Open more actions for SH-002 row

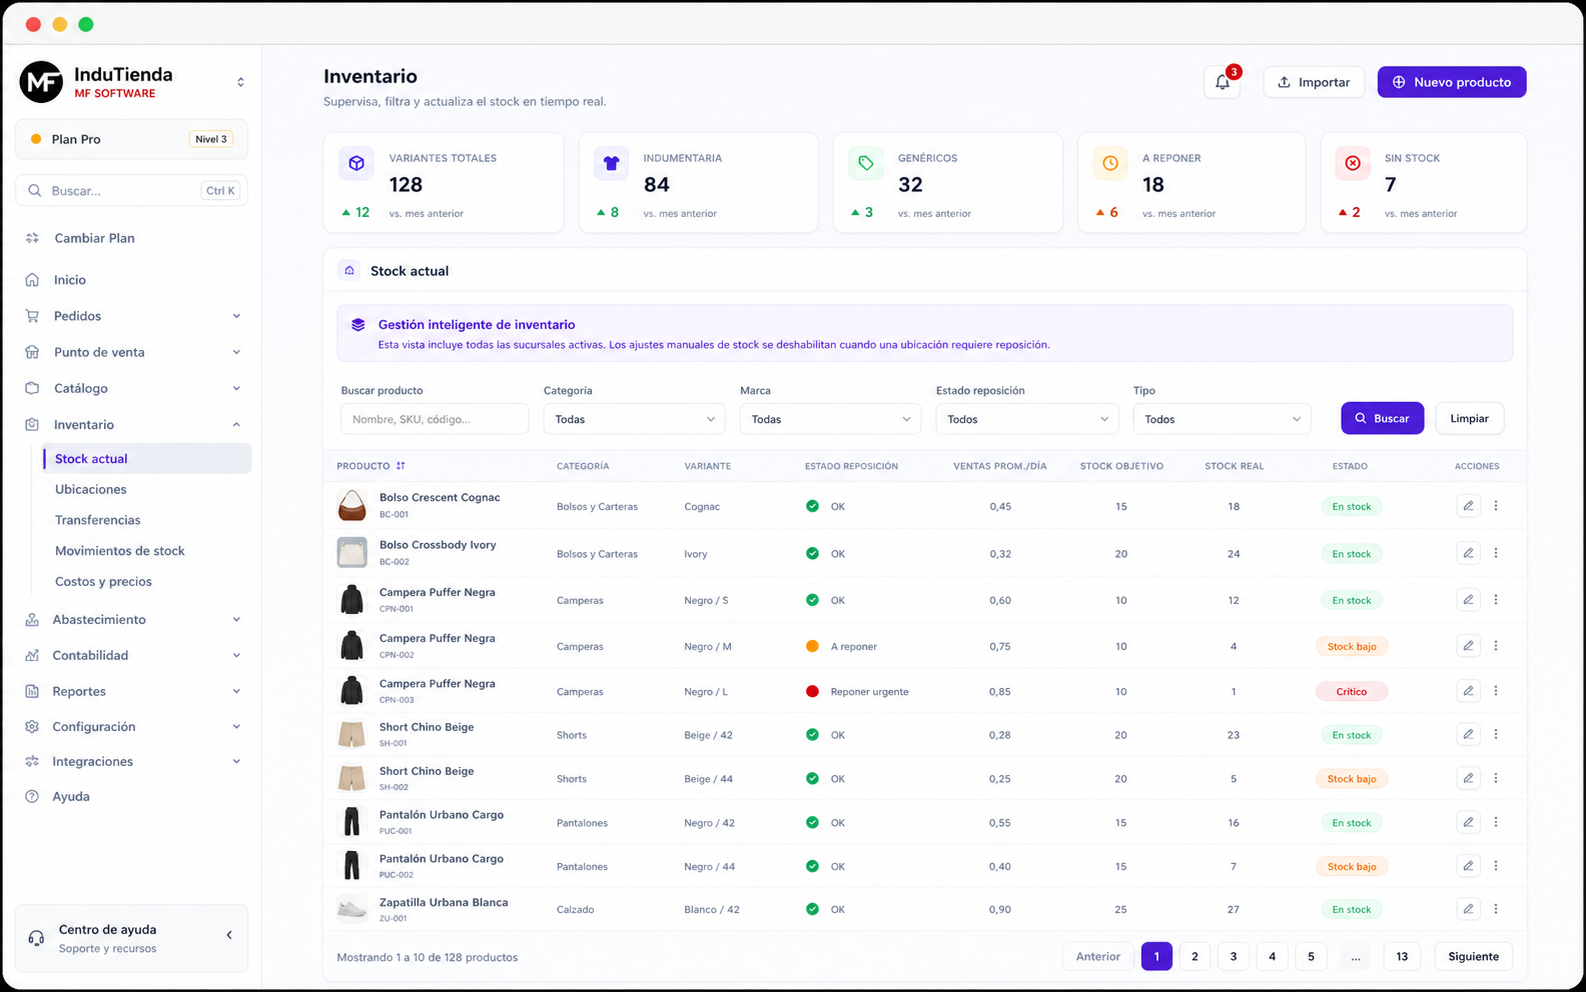[1496, 778]
